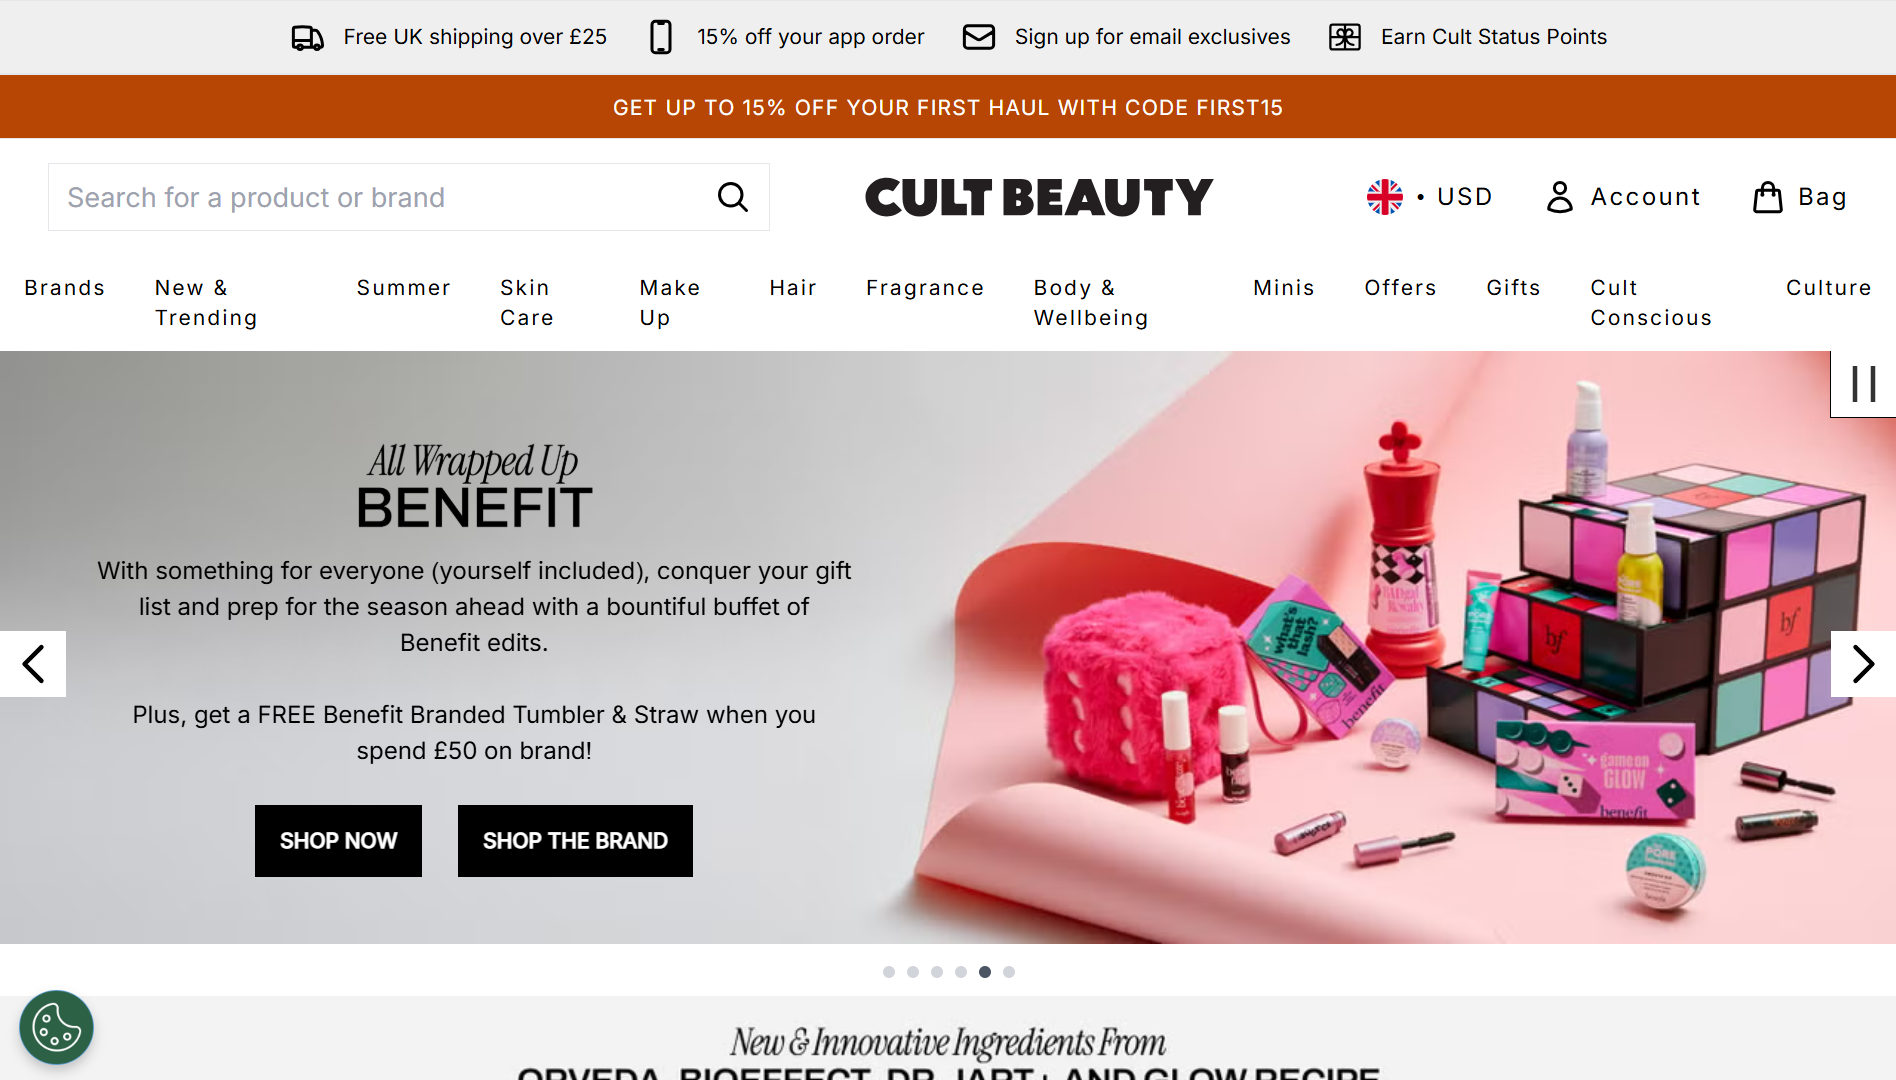Pause the hero carousel

pos(1863,384)
